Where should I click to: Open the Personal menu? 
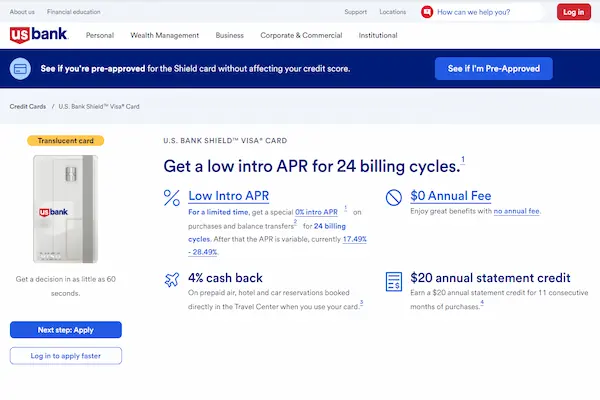(x=100, y=35)
